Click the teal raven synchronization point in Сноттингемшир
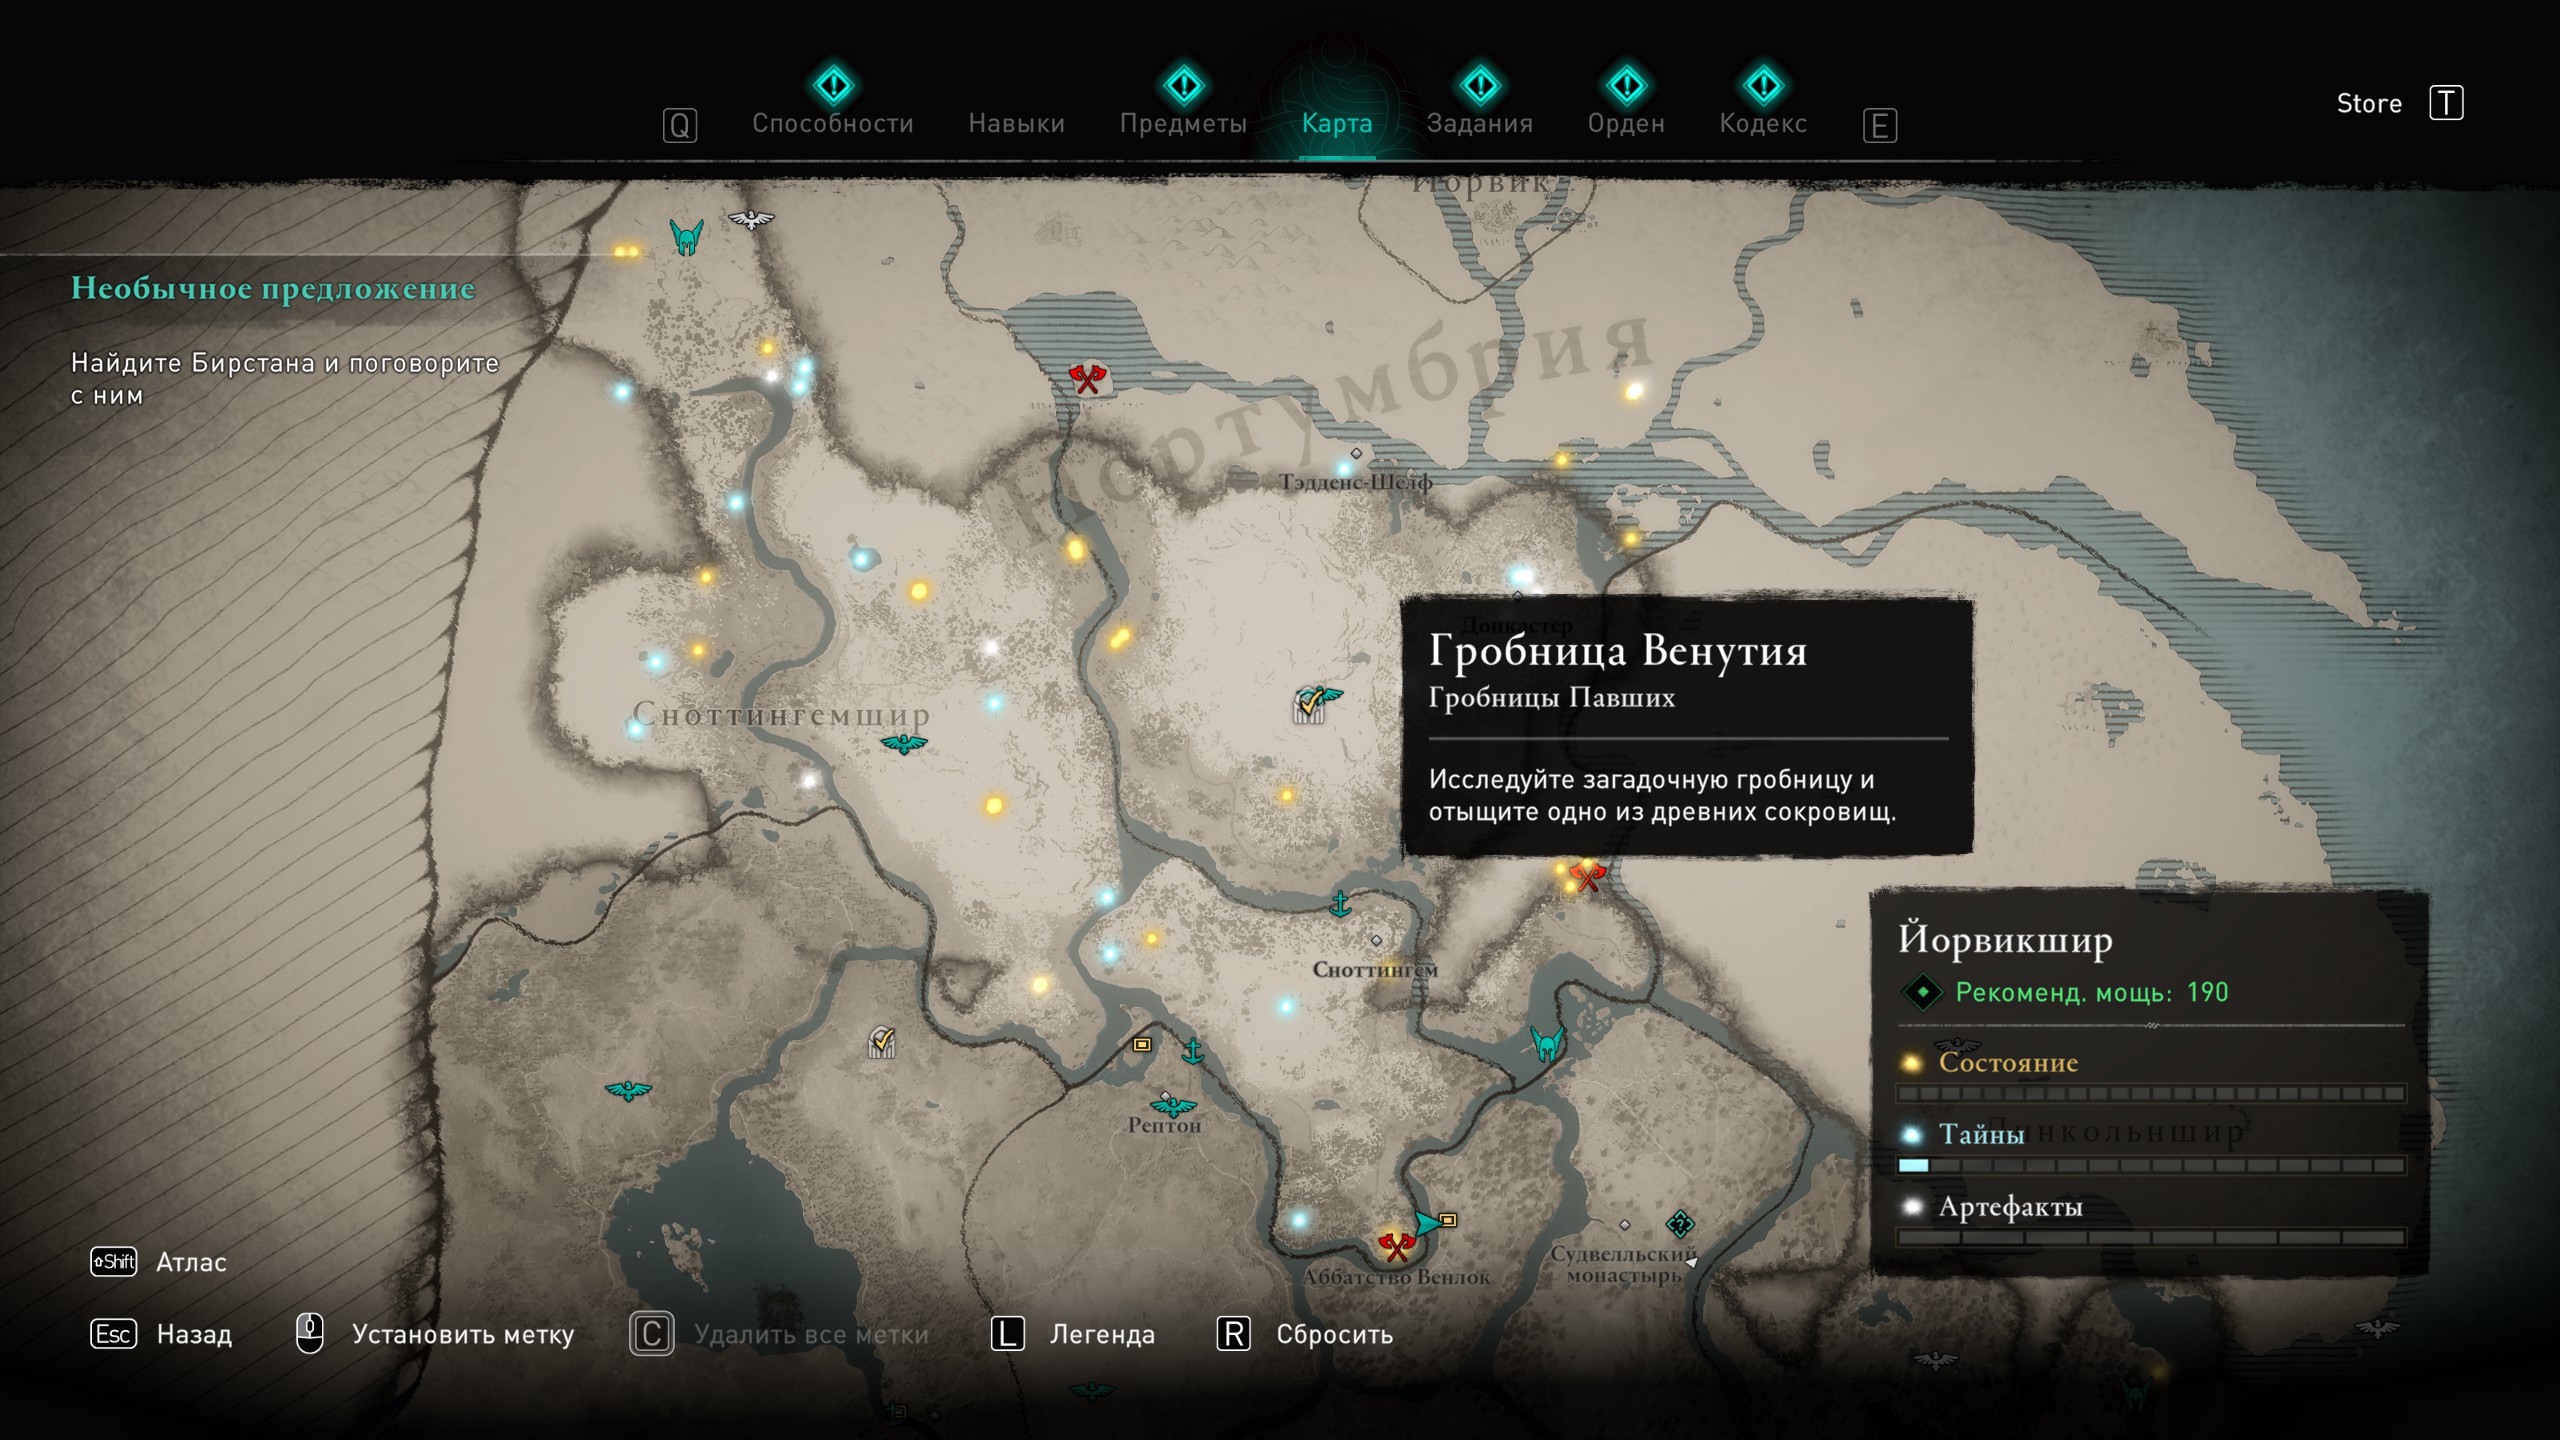2560x1440 pixels. pos(904,744)
